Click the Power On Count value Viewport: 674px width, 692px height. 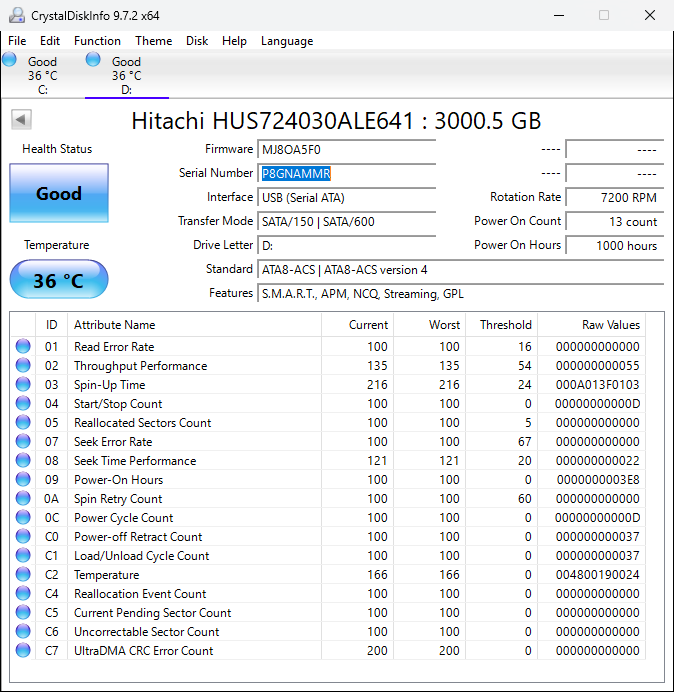[x=615, y=221]
